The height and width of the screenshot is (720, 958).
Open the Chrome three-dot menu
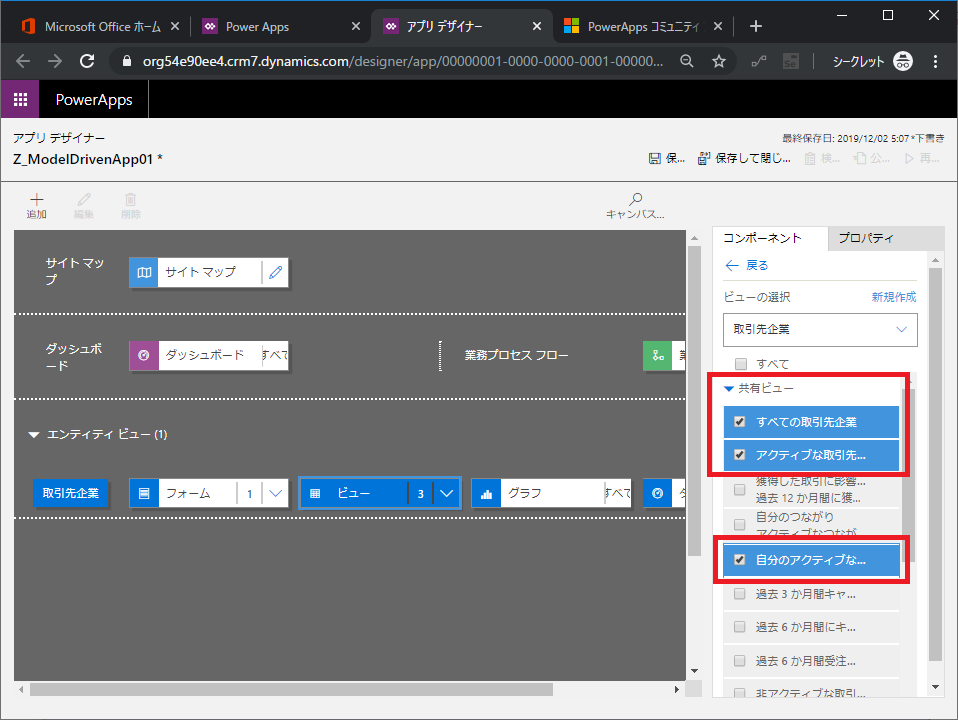click(x=935, y=61)
